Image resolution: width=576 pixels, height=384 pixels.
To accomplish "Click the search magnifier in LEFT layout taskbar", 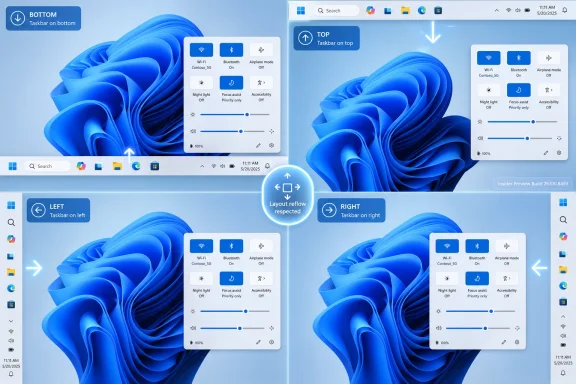I will pyautogui.click(x=11, y=222).
